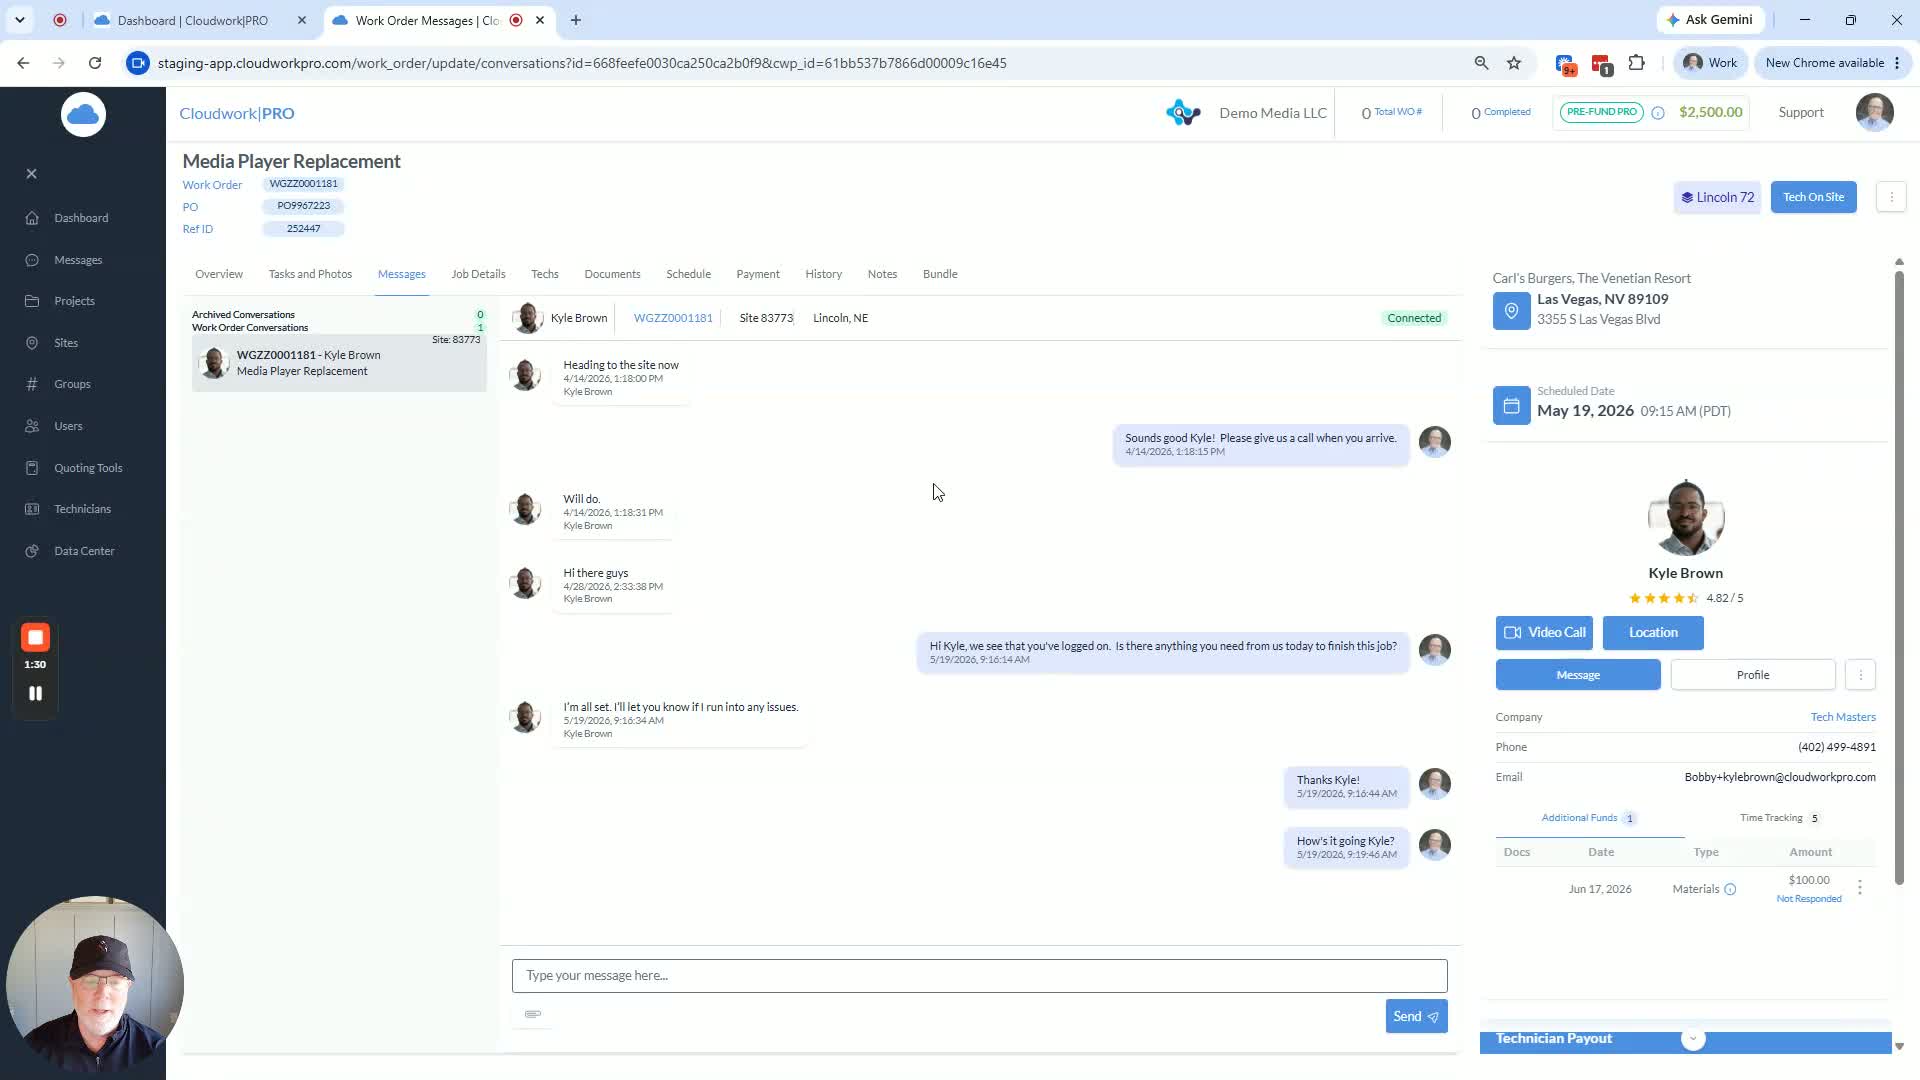
Task: Open Technicians icon in sidebar
Action: tap(32, 509)
